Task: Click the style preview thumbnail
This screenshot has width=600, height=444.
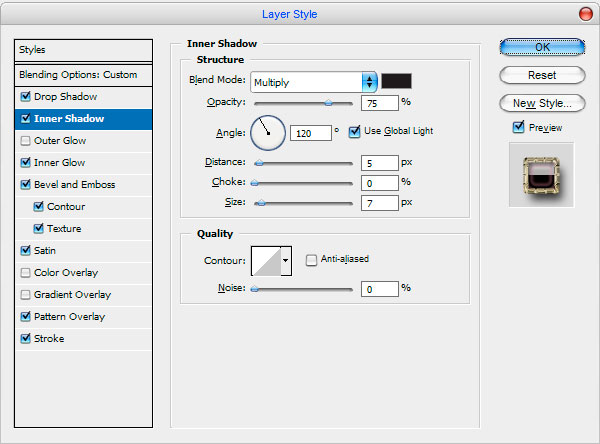Action: click(541, 175)
